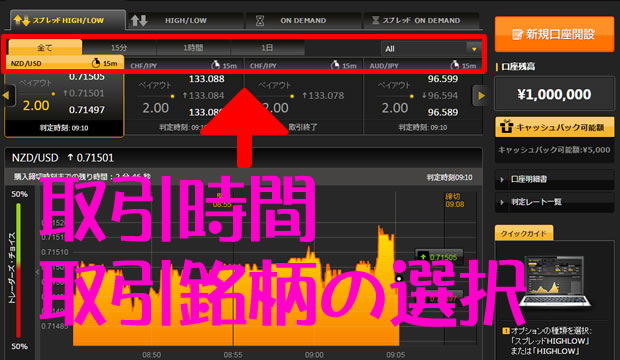This screenshot has height=360, width=620.
Task: Expand the 判定レート一覧 section
Action: pos(554,202)
